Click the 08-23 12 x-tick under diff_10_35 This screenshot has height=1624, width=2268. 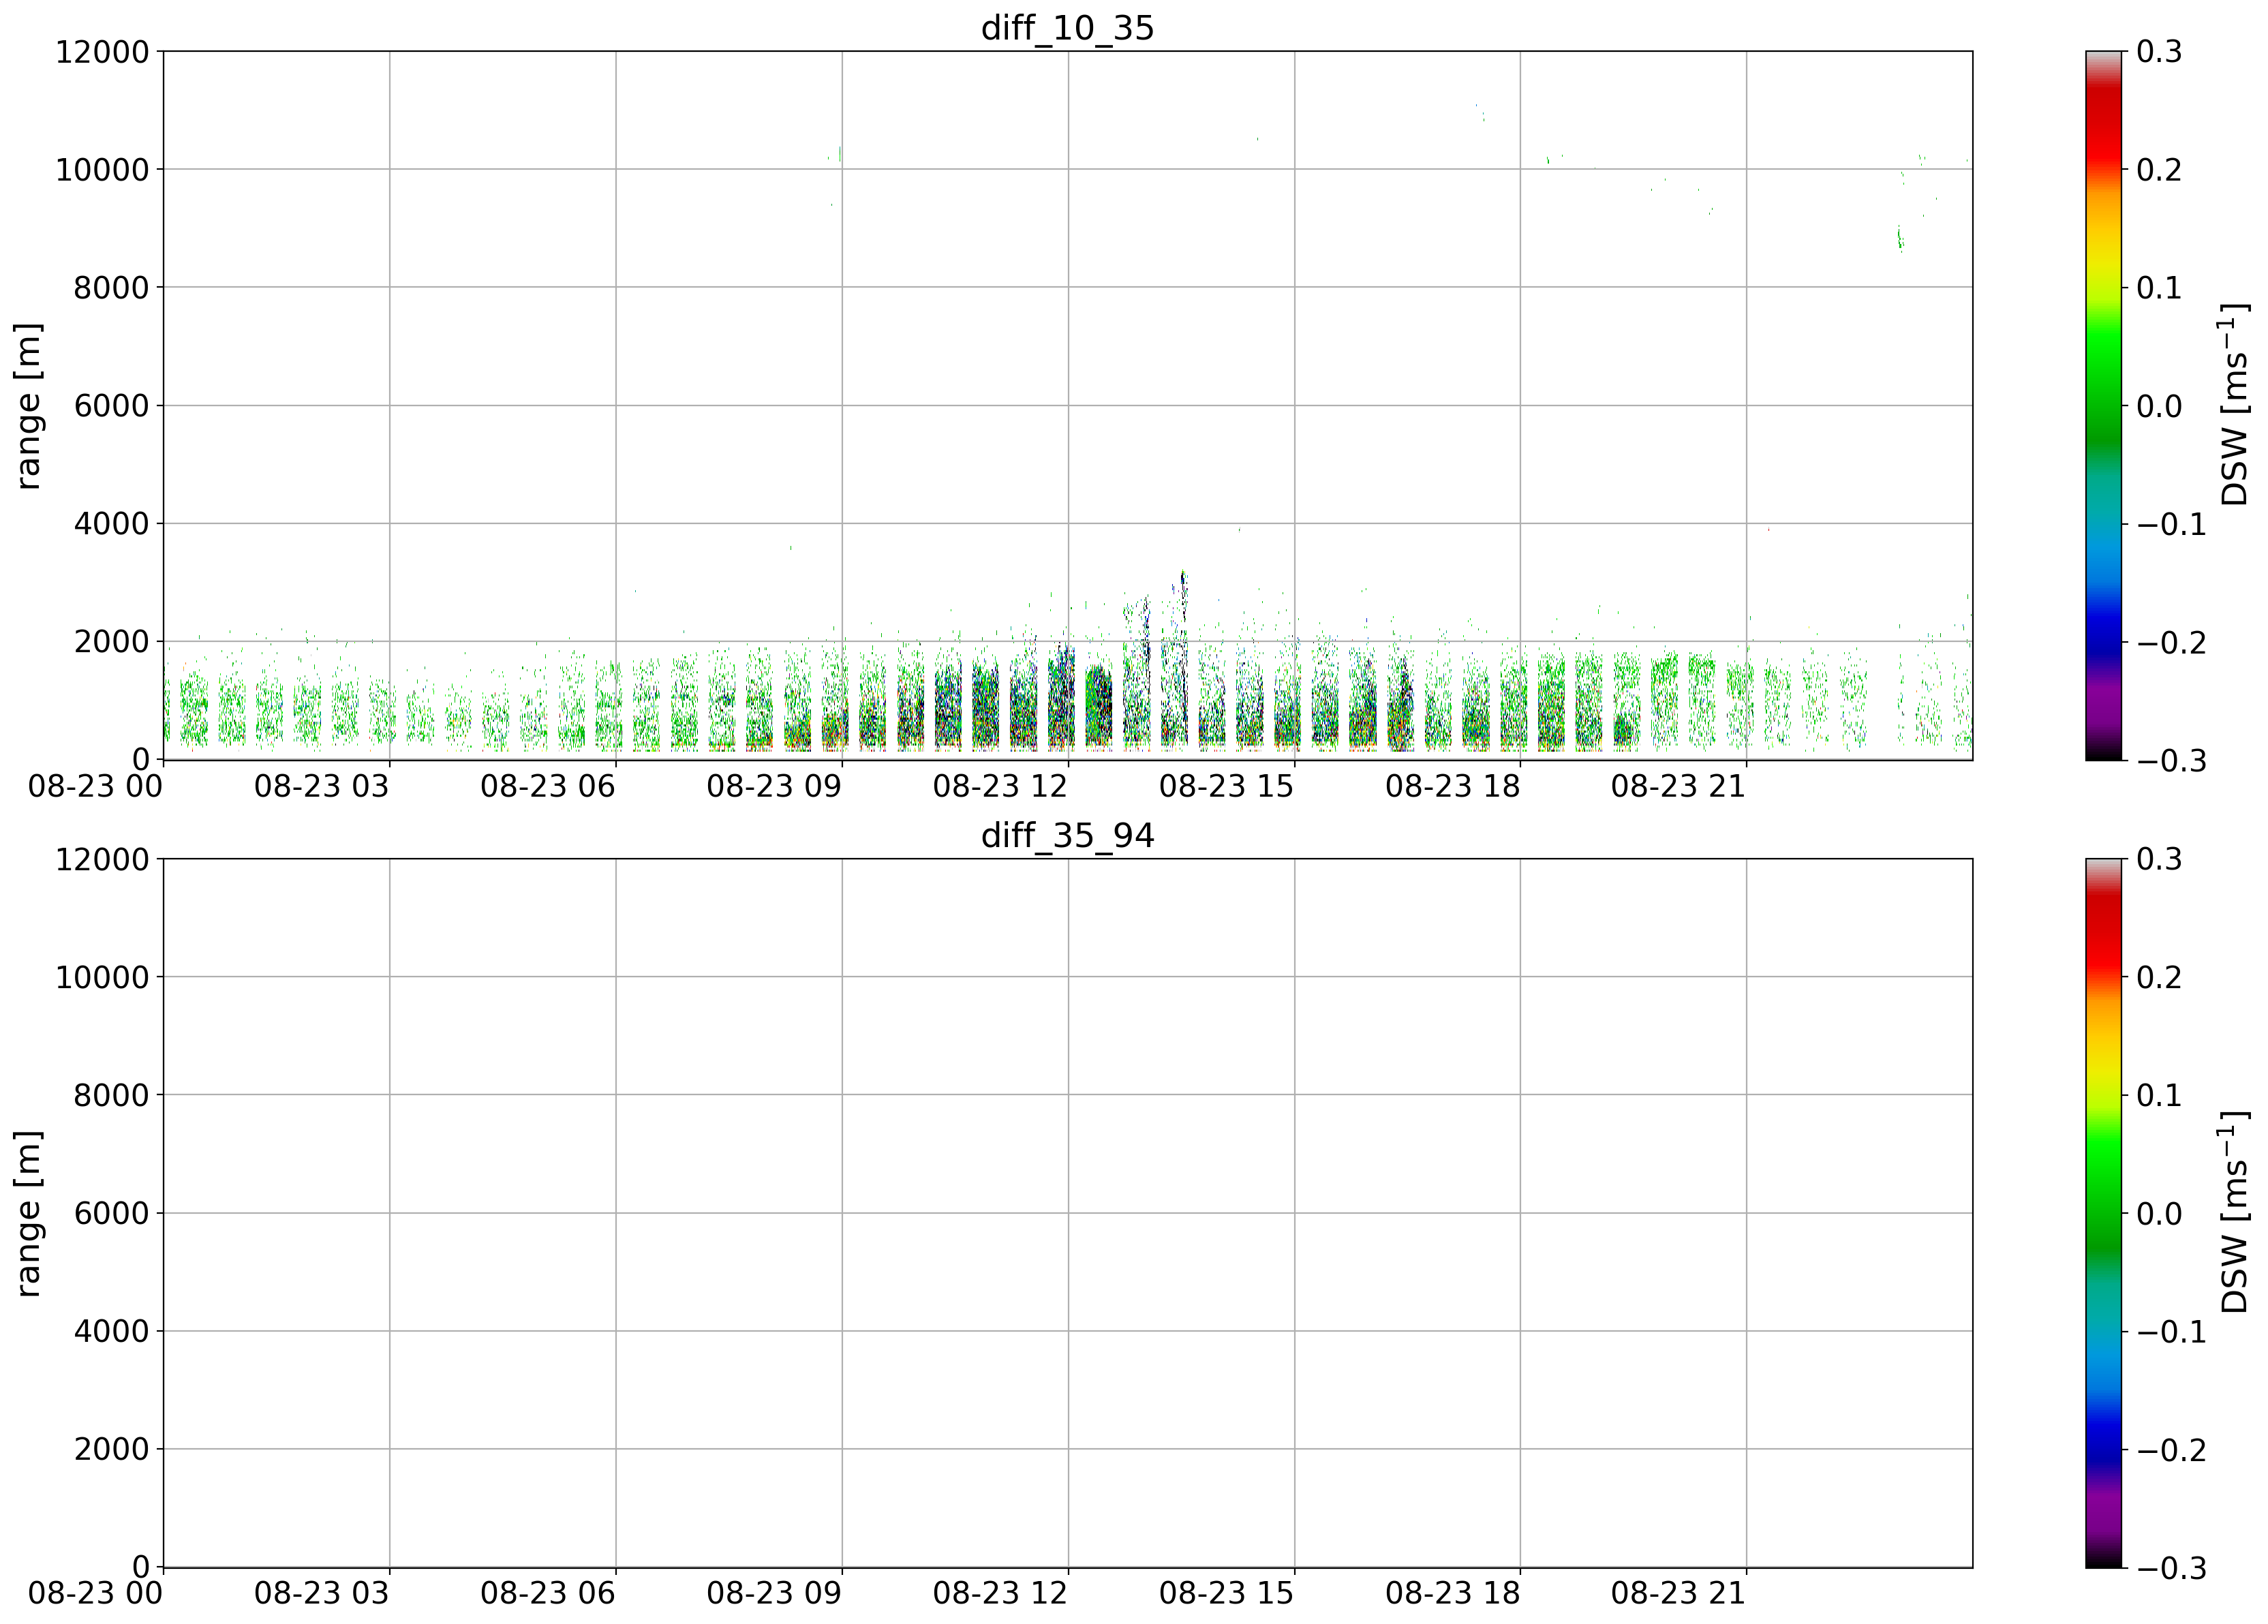coord(1000,786)
